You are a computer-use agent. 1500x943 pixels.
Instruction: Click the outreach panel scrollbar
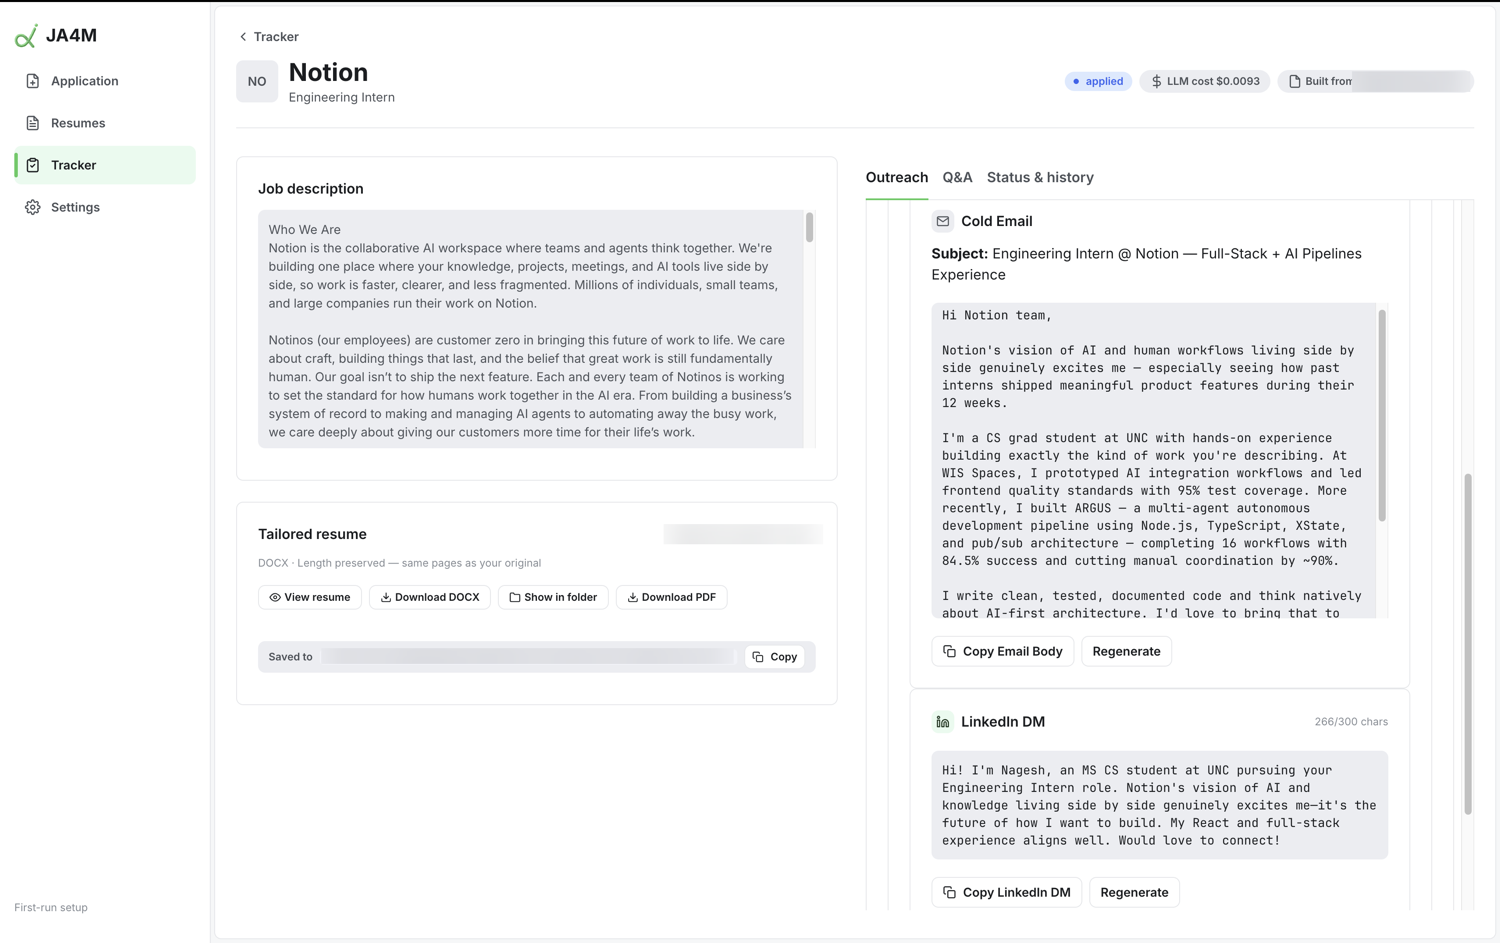click(x=1467, y=644)
